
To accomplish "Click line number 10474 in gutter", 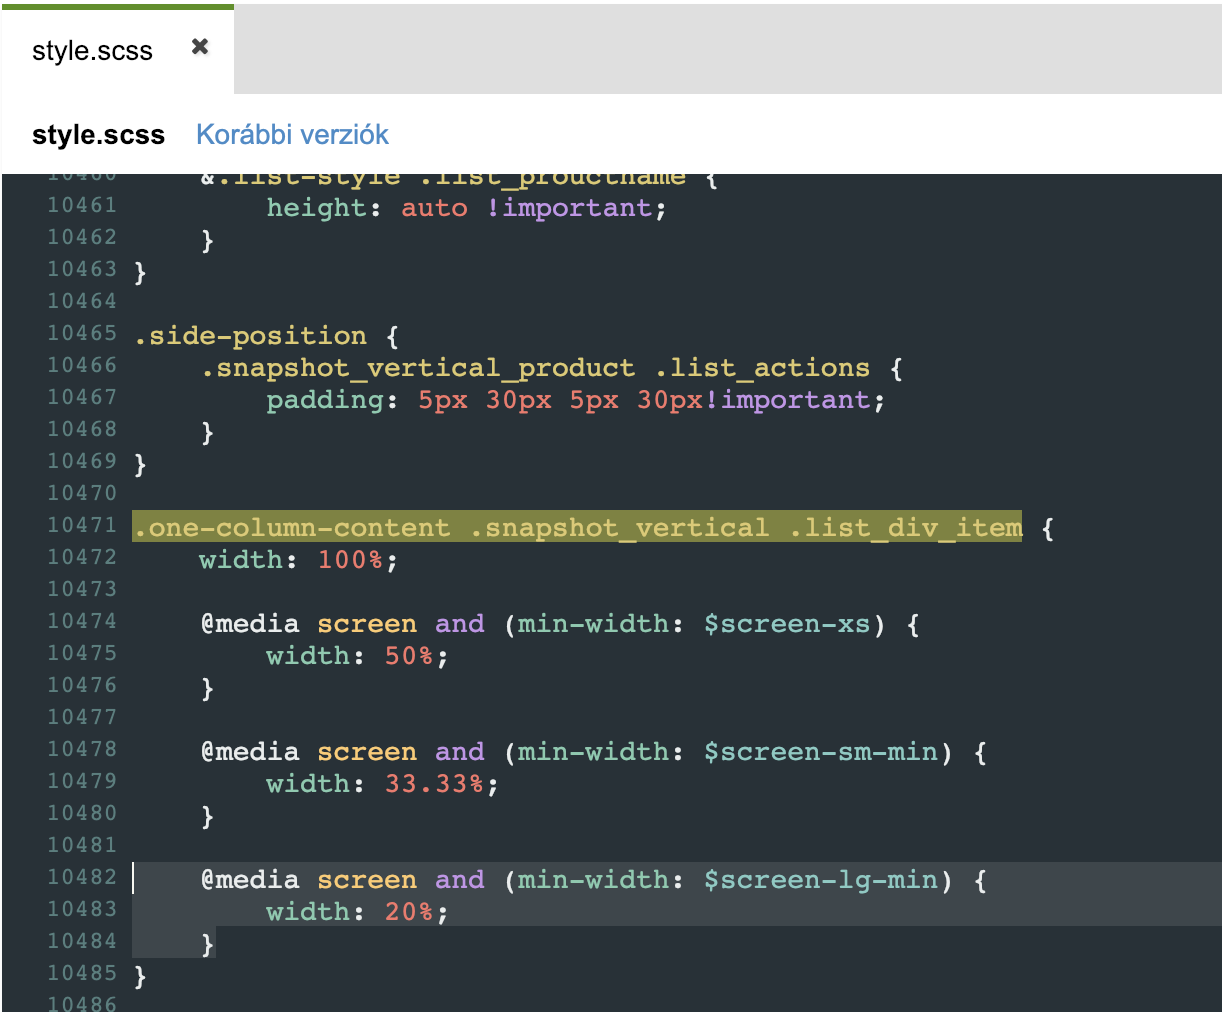I will point(82,621).
